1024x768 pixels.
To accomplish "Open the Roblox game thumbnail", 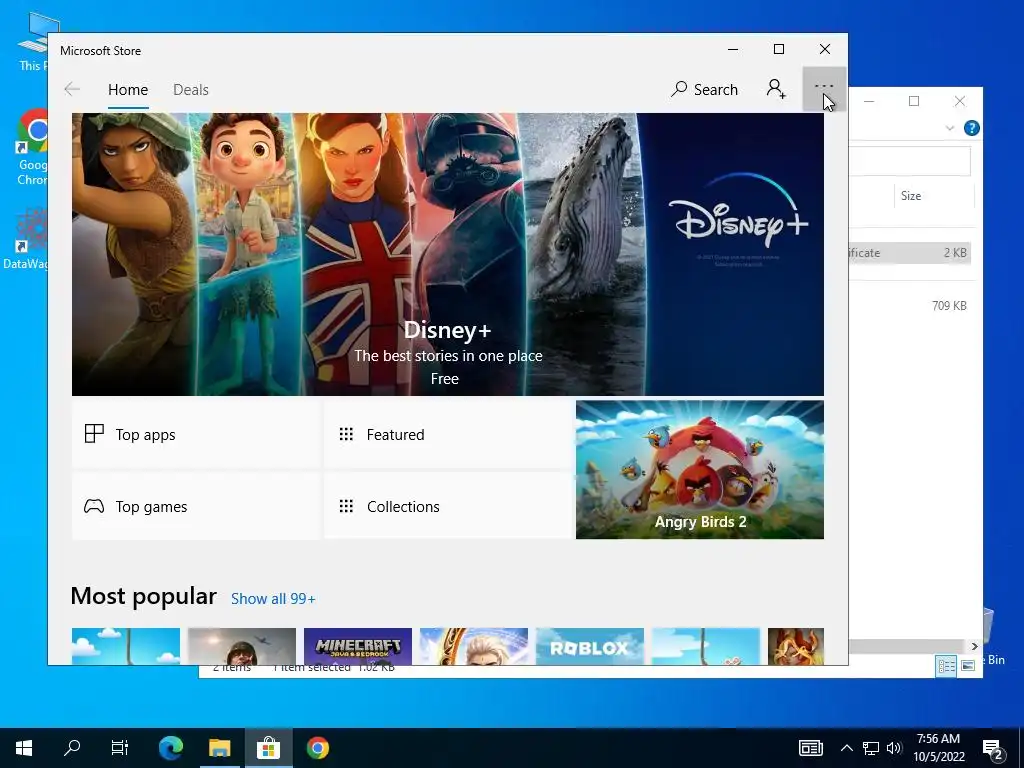I will 590,647.
